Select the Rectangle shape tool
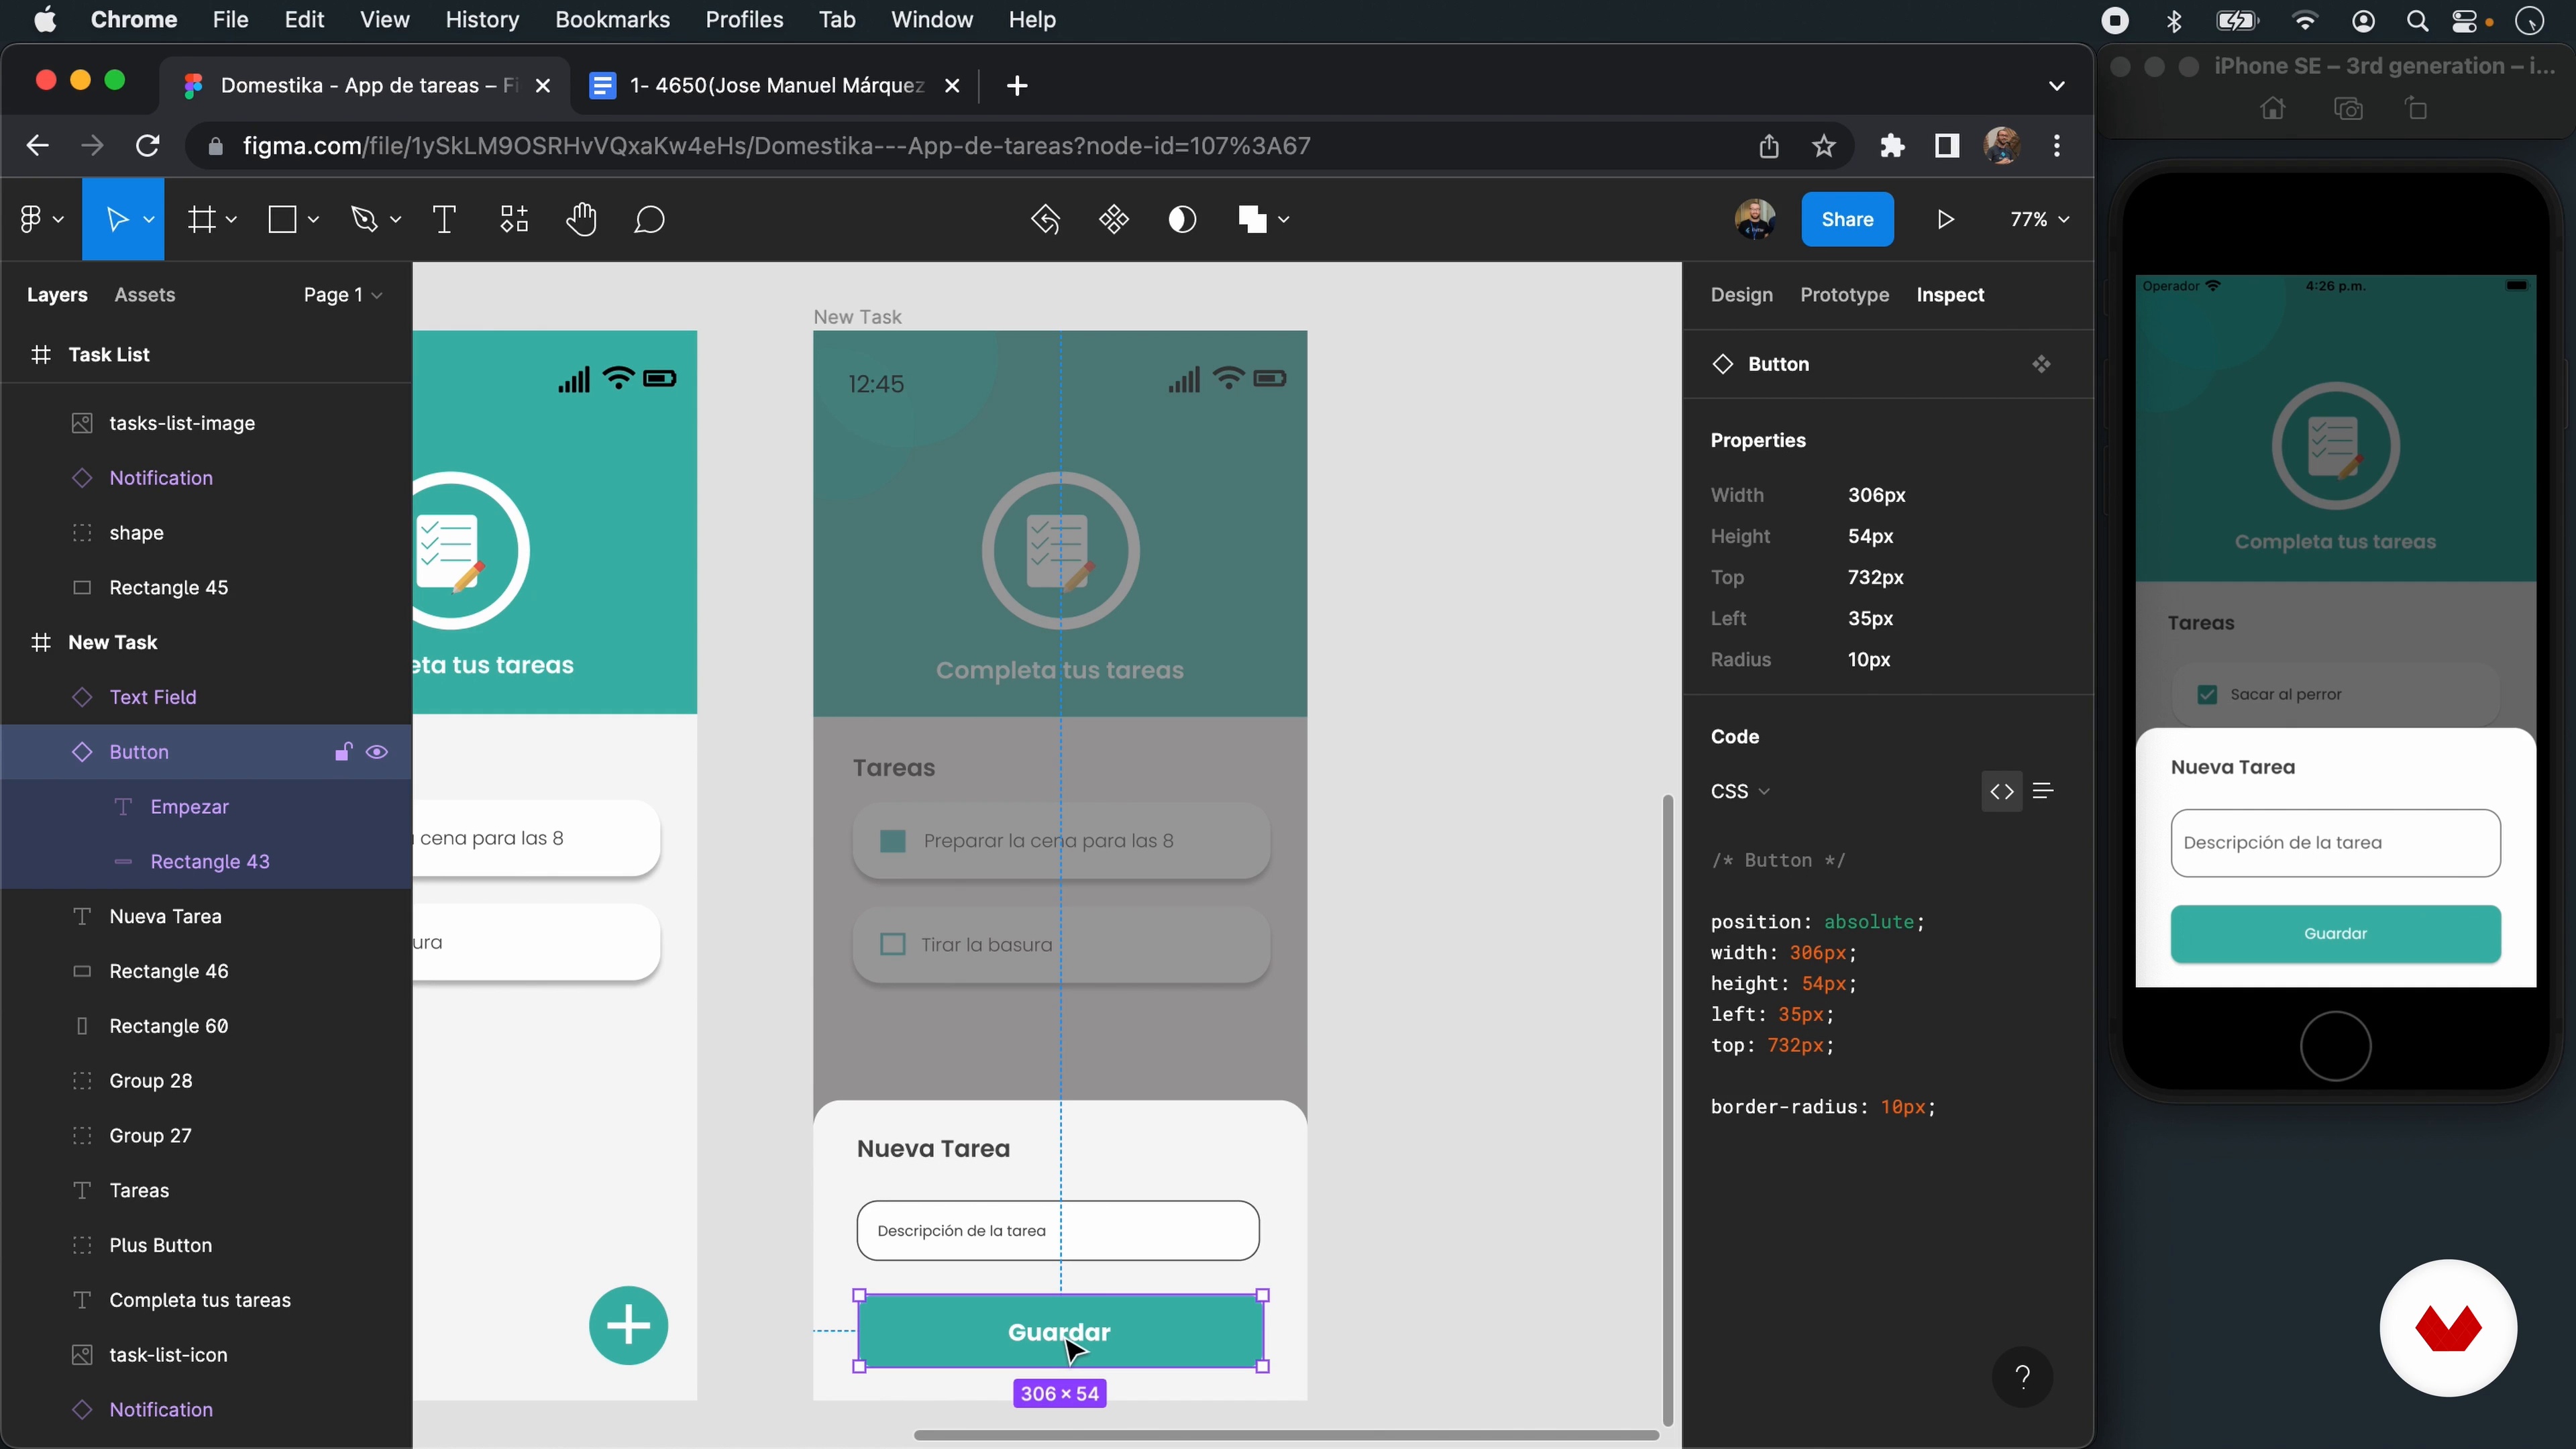This screenshot has height=1449, width=2576. (283, 219)
